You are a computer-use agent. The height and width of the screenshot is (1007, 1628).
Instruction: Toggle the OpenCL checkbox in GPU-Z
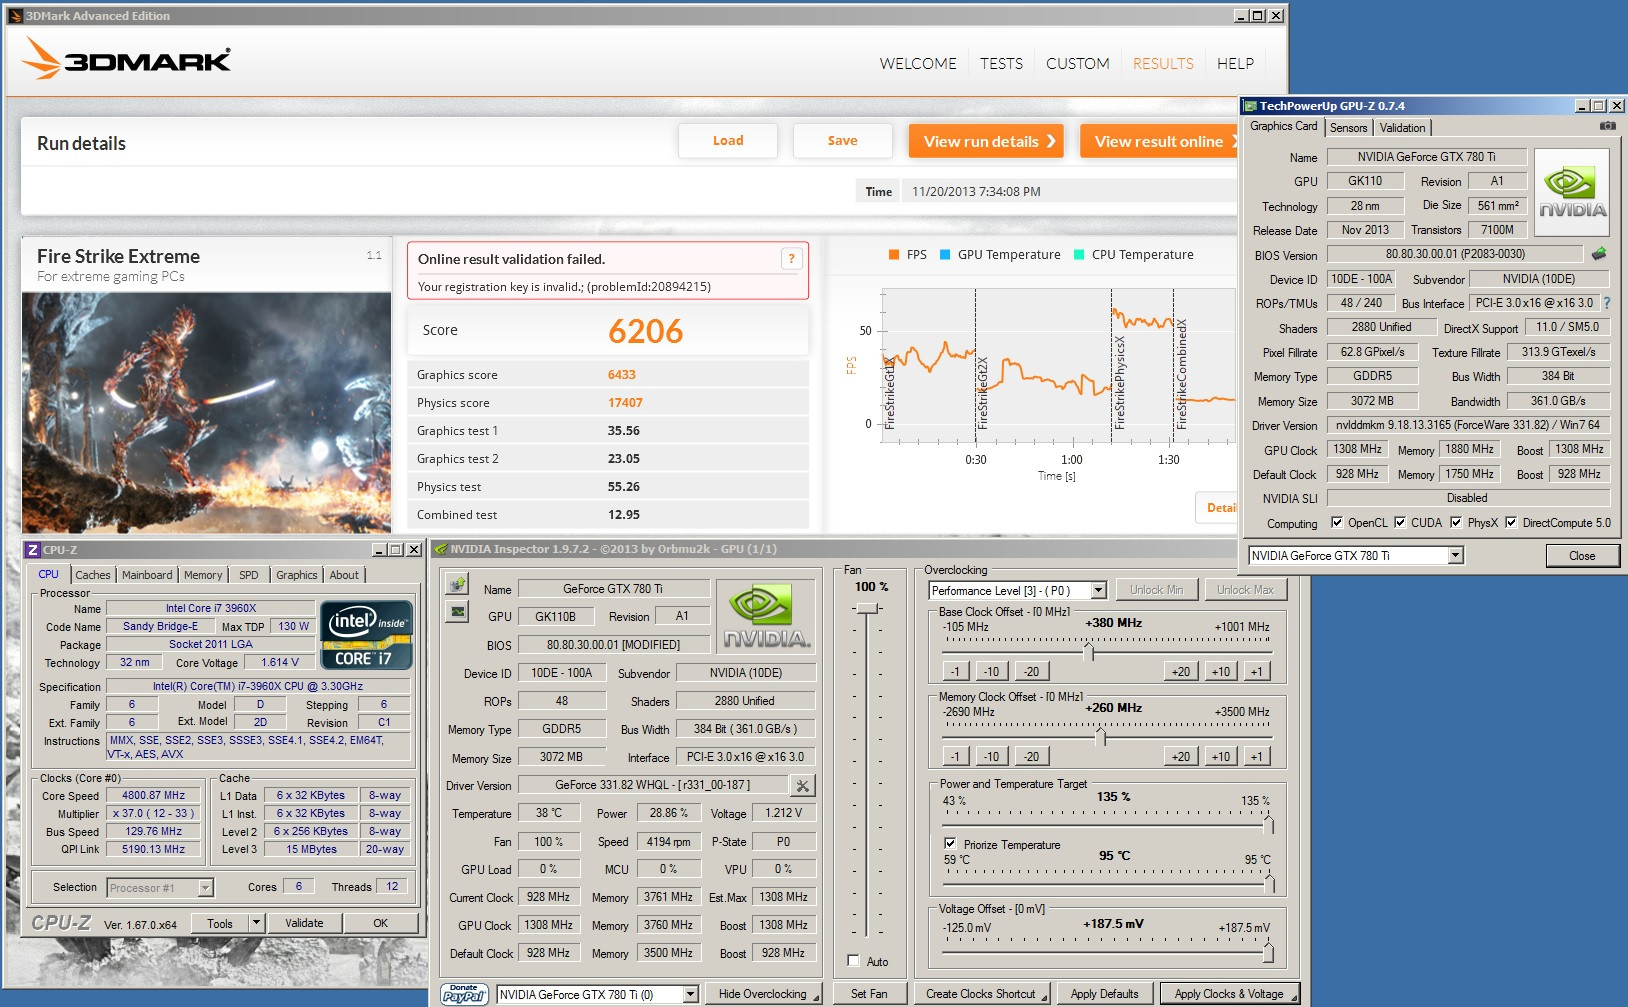click(1337, 522)
